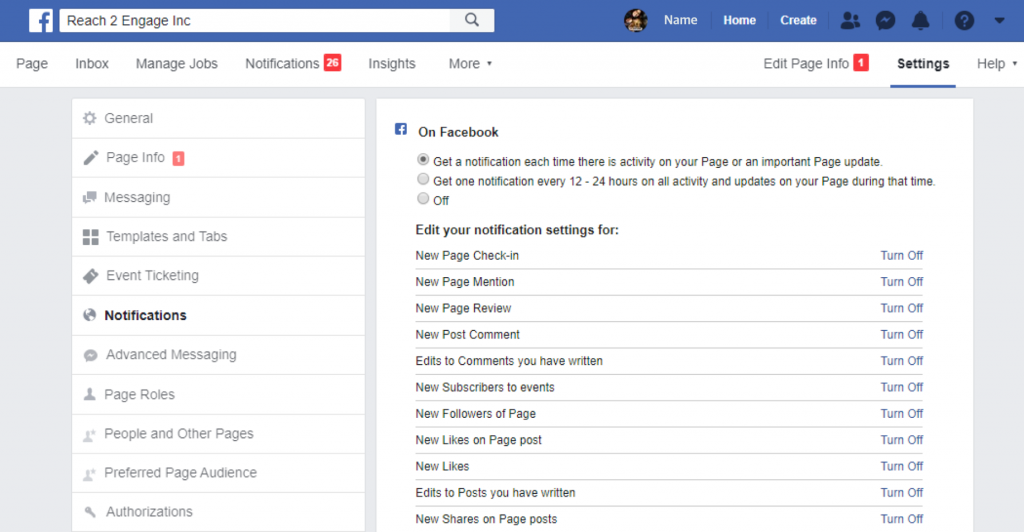Viewport: 1024px width, 532px height.
Task: Select notification for each Page activity
Action: coord(423,160)
